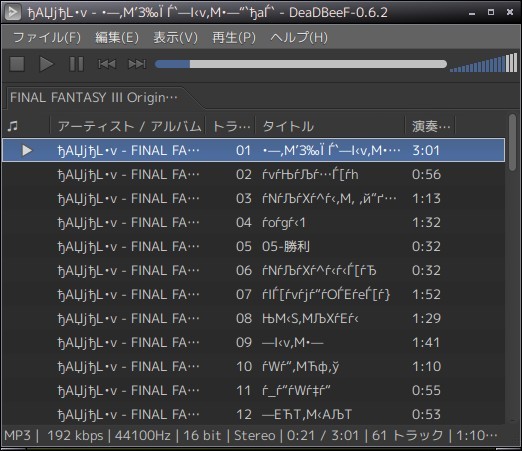Pause the current track
522x451 pixels.
(x=76, y=64)
